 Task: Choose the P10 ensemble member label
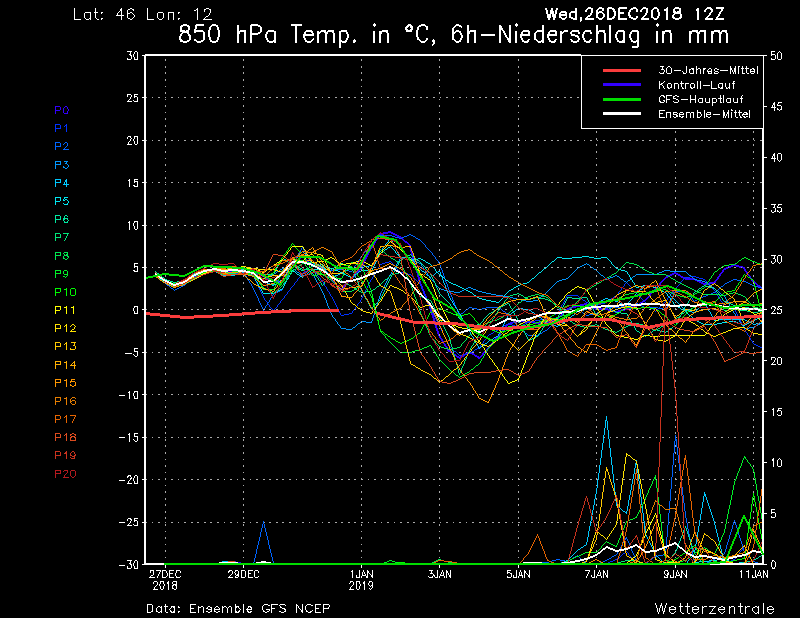point(65,292)
